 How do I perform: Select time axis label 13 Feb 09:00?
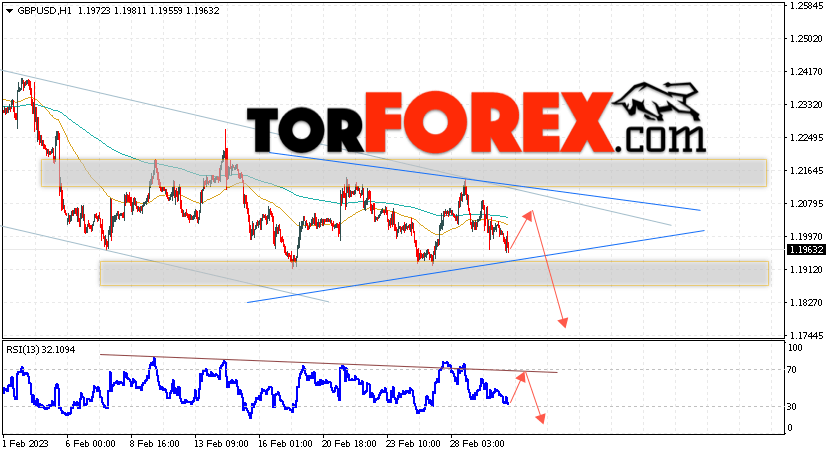(220, 443)
